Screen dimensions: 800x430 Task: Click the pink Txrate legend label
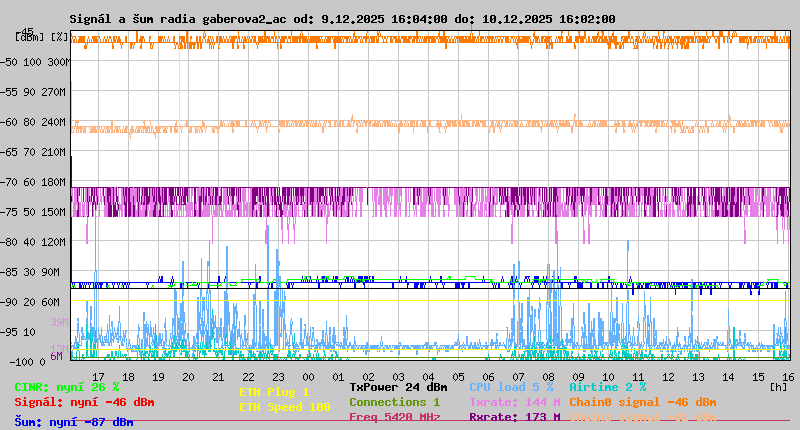(514, 402)
